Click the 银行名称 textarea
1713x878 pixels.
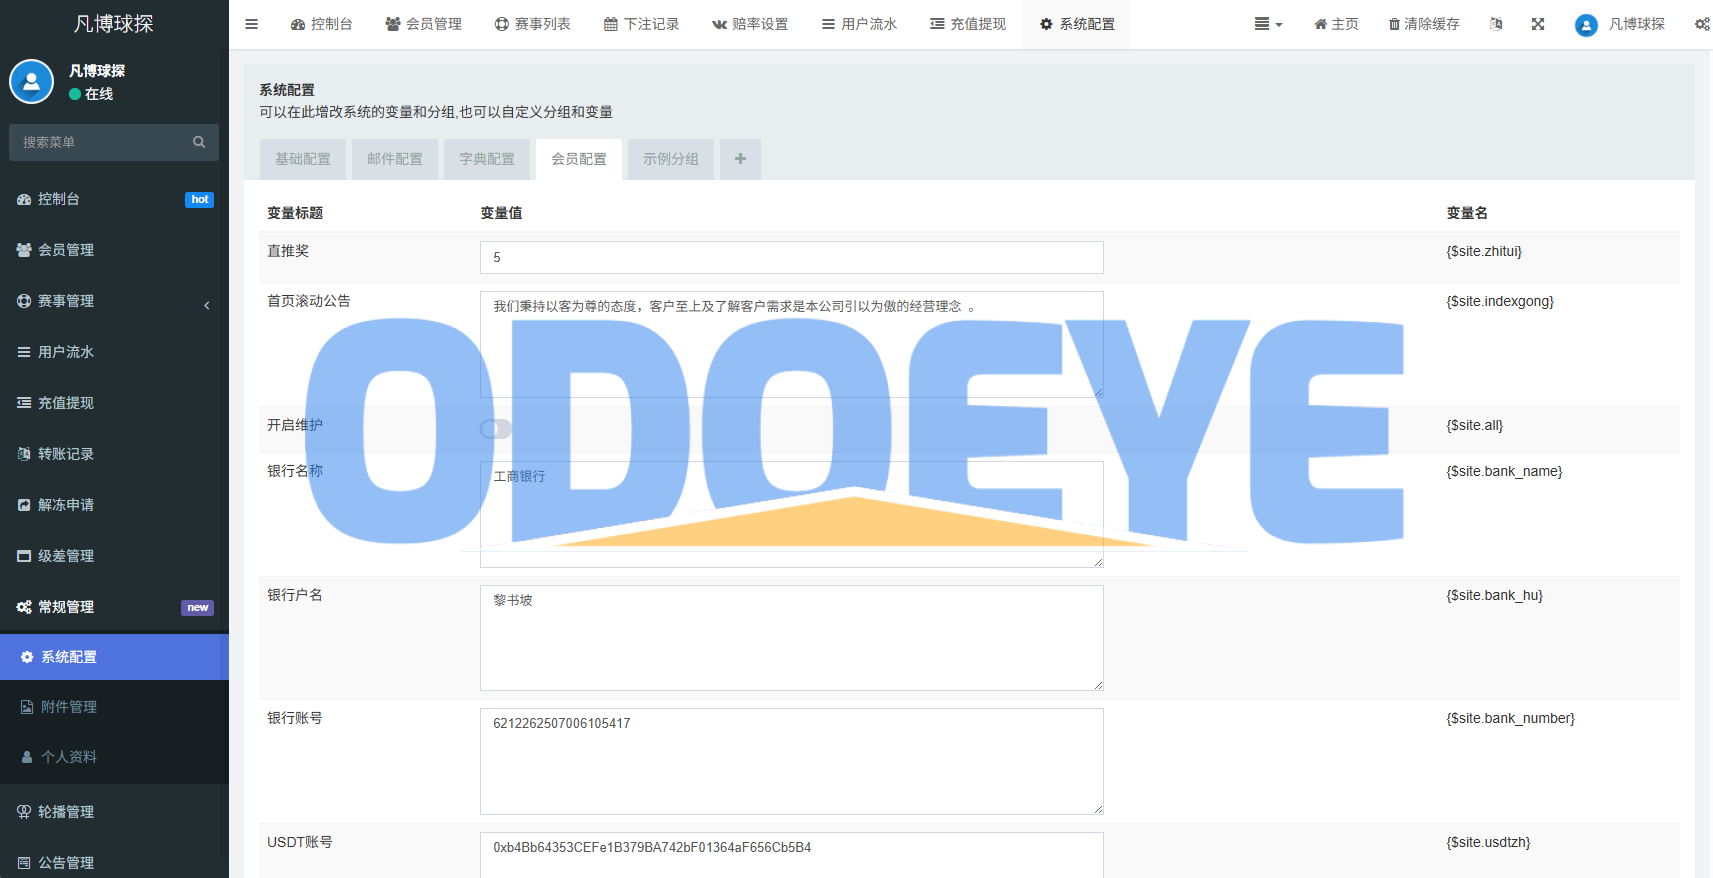pyautogui.click(x=792, y=514)
